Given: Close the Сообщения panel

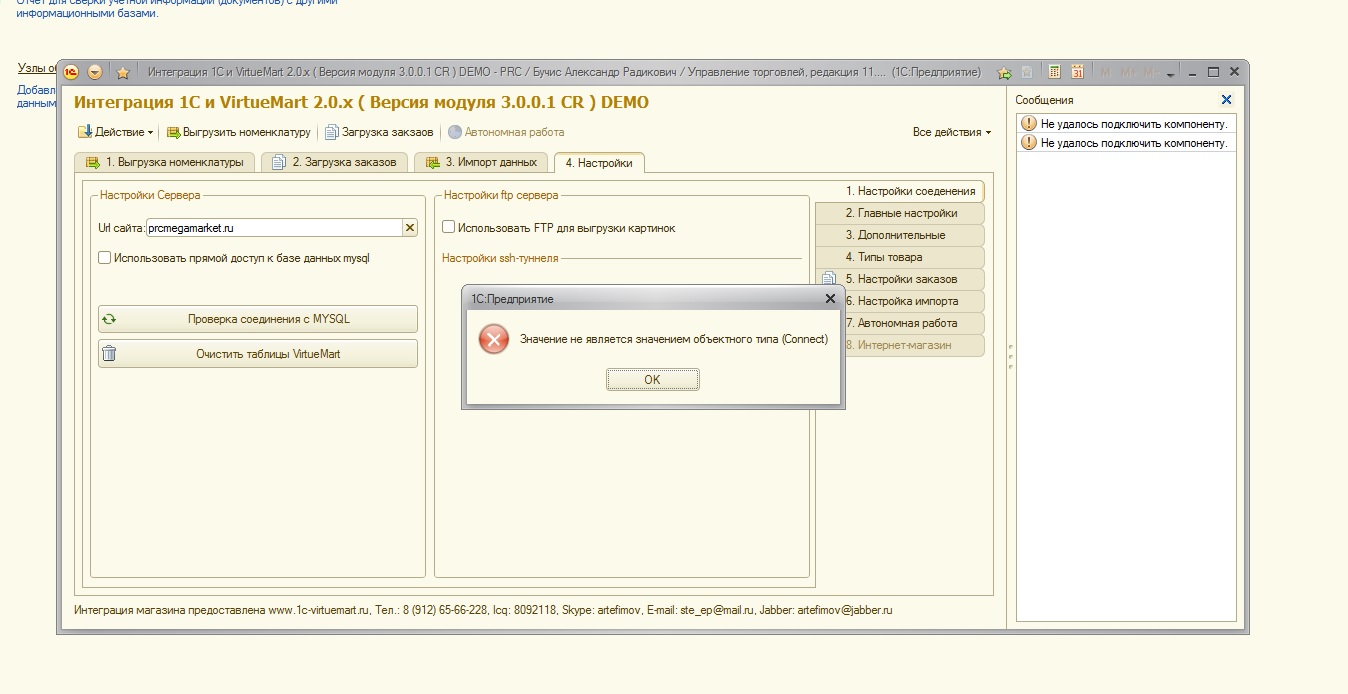Looking at the screenshot, I should 1227,100.
